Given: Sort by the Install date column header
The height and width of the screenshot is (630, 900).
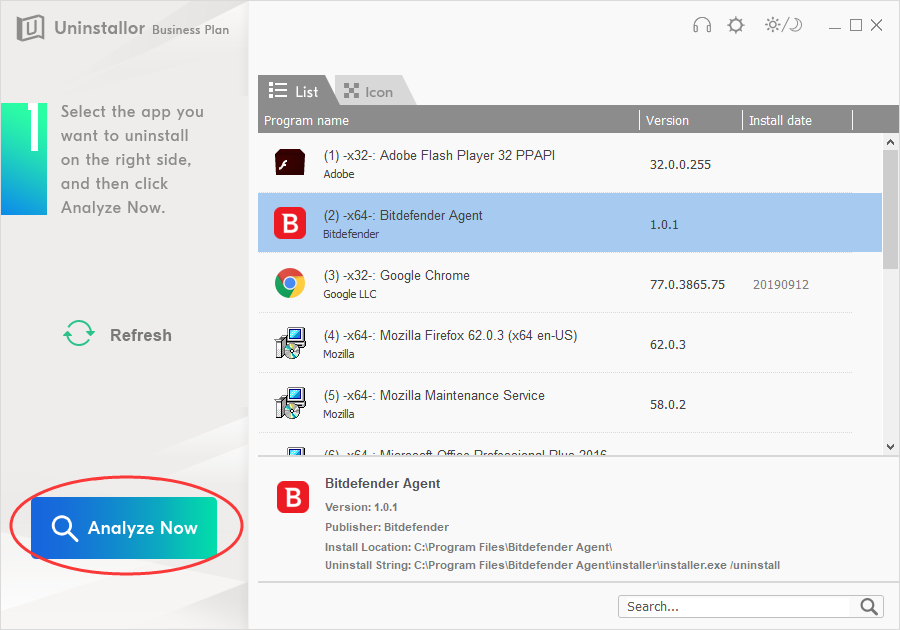Looking at the screenshot, I should (797, 120).
